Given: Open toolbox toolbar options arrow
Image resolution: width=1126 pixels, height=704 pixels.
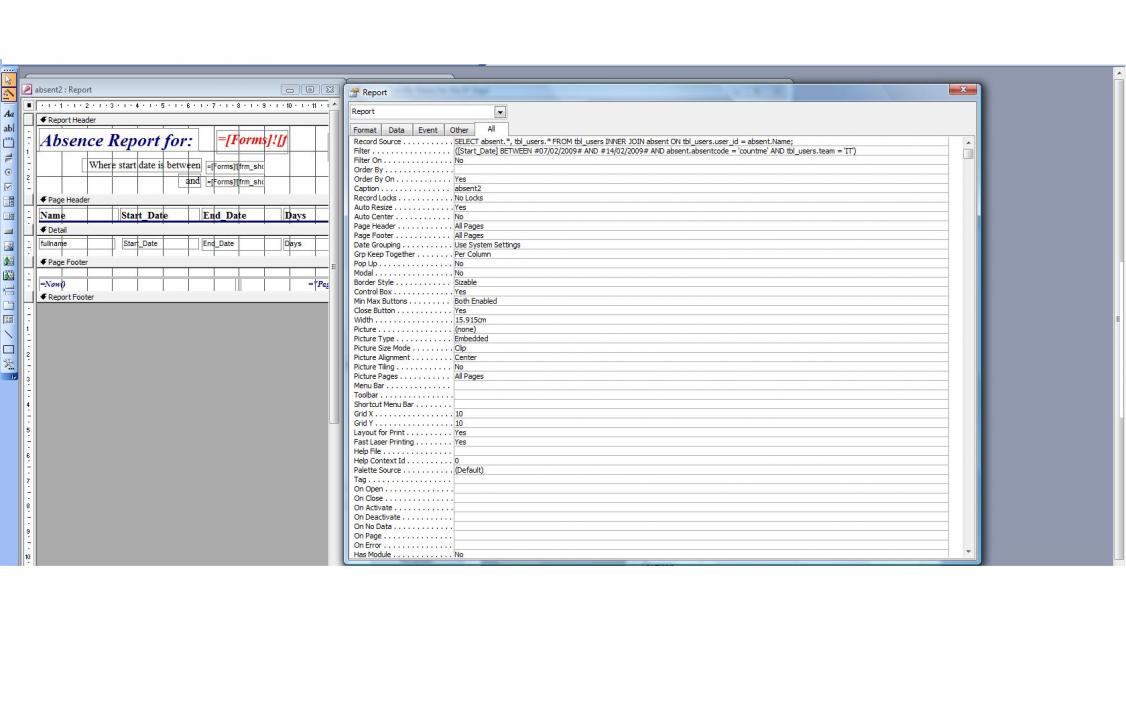Looking at the screenshot, I should (12, 376).
